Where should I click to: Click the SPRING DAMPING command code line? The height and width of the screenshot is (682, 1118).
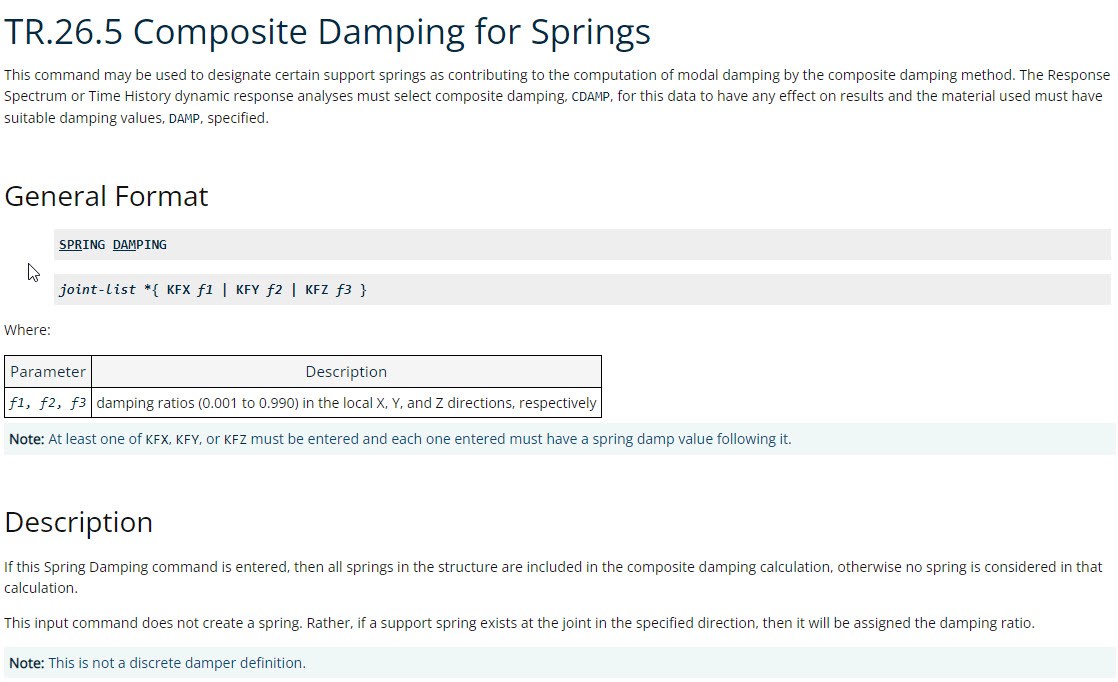582,244
